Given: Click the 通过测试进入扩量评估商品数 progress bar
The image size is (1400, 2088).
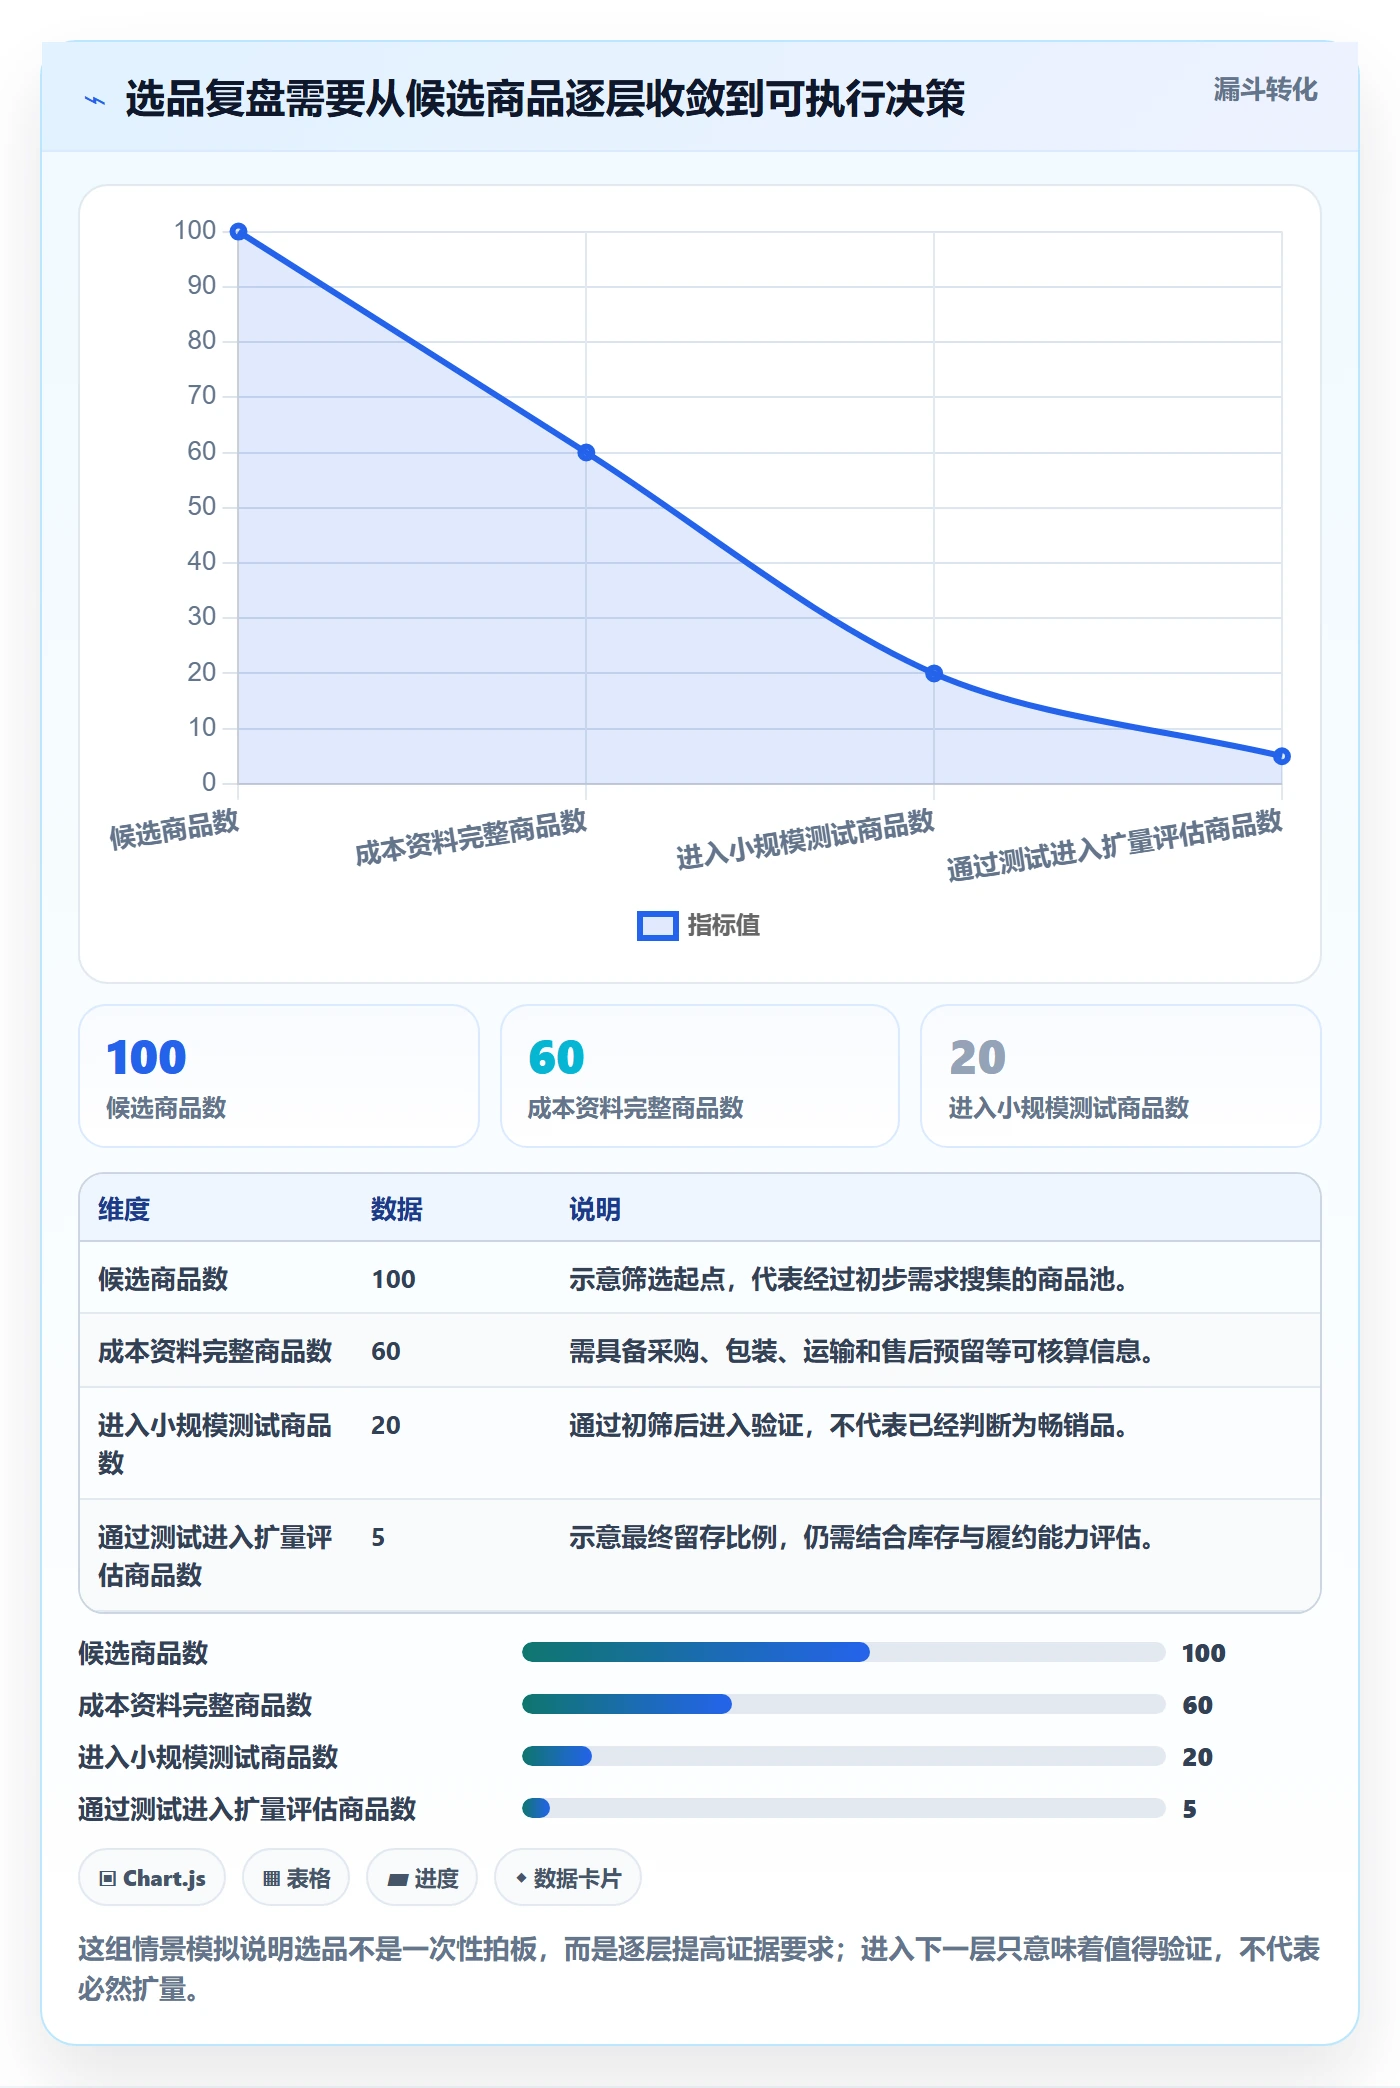Looking at the screenshot, I should (844, 1808).
